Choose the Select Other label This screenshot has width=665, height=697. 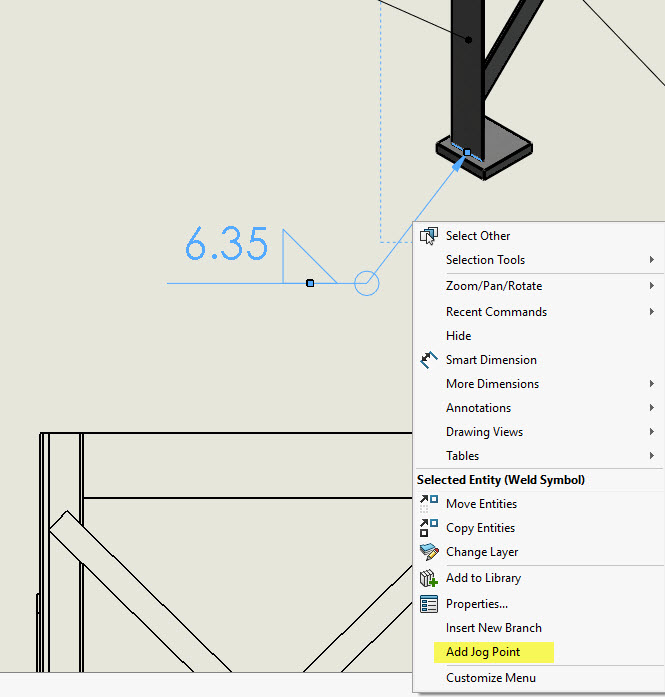[x=478, y=236]
